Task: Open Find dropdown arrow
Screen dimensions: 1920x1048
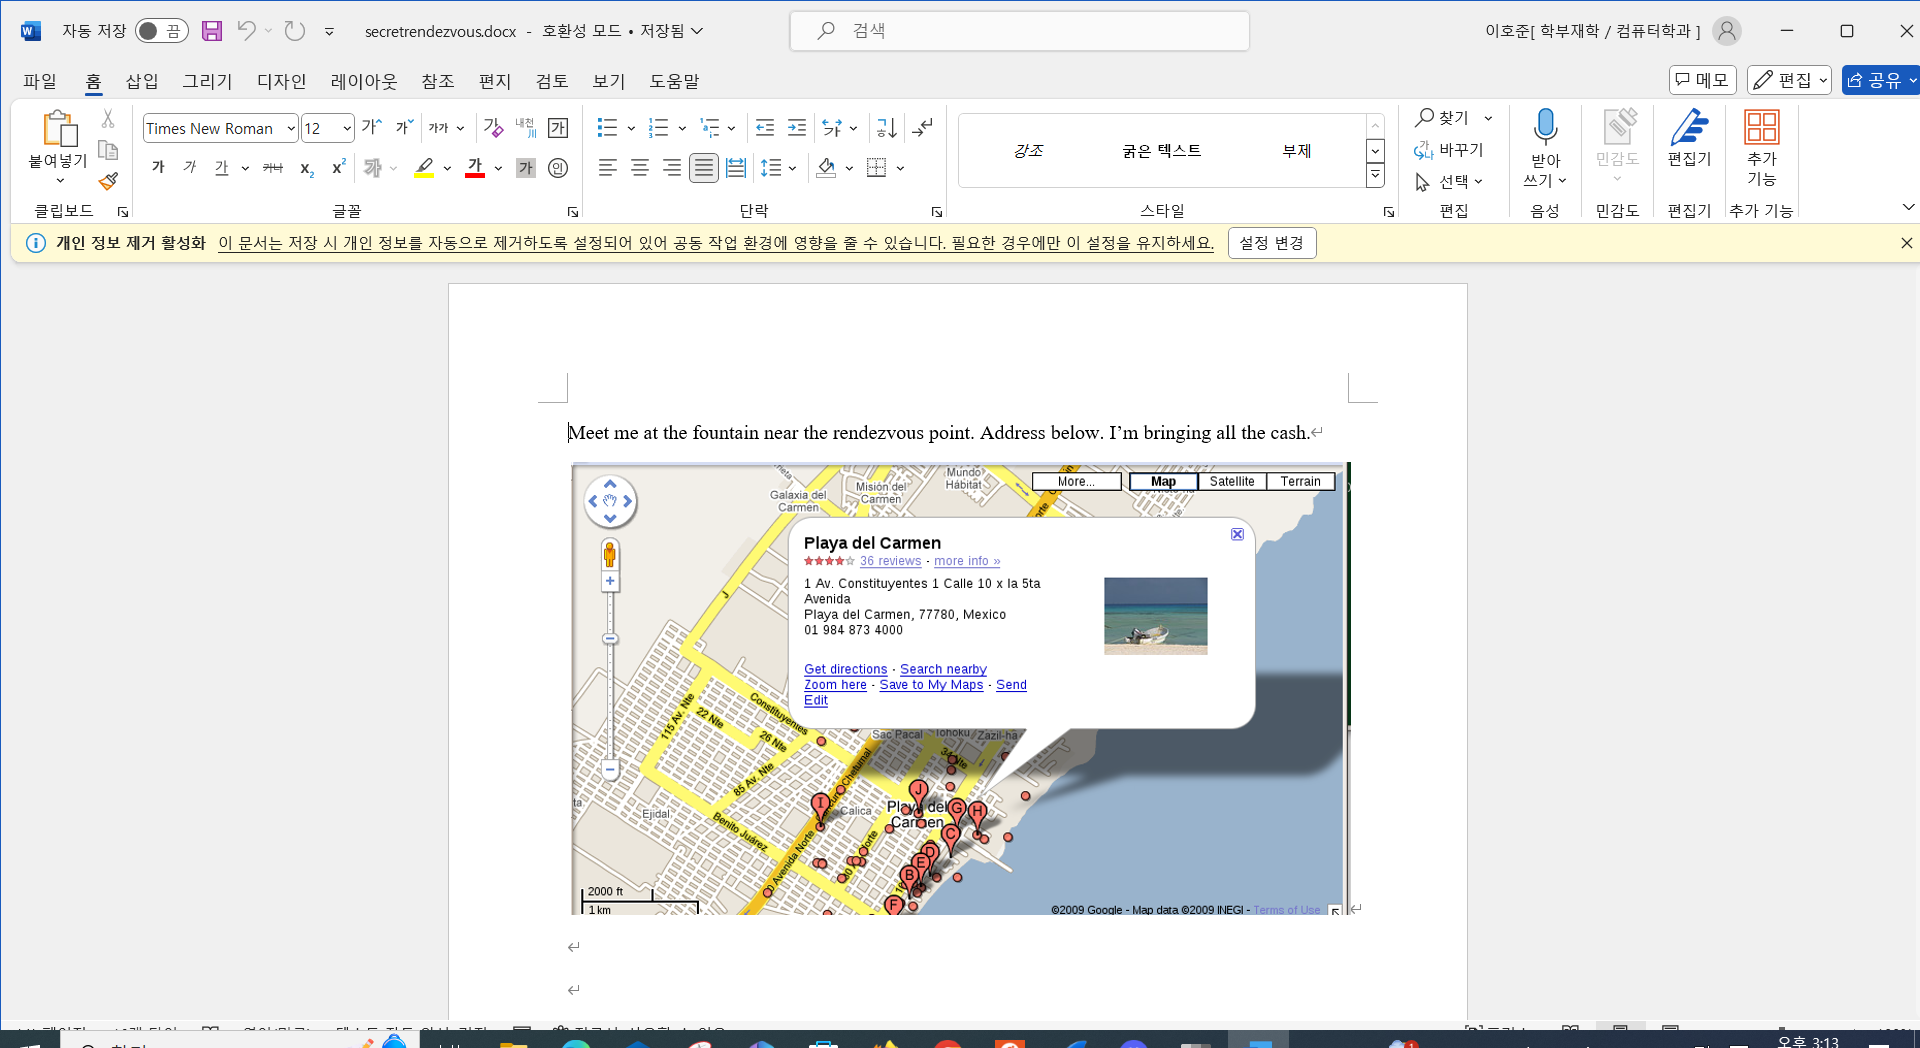Action: pyautogui.click(x=1488, y=118)
